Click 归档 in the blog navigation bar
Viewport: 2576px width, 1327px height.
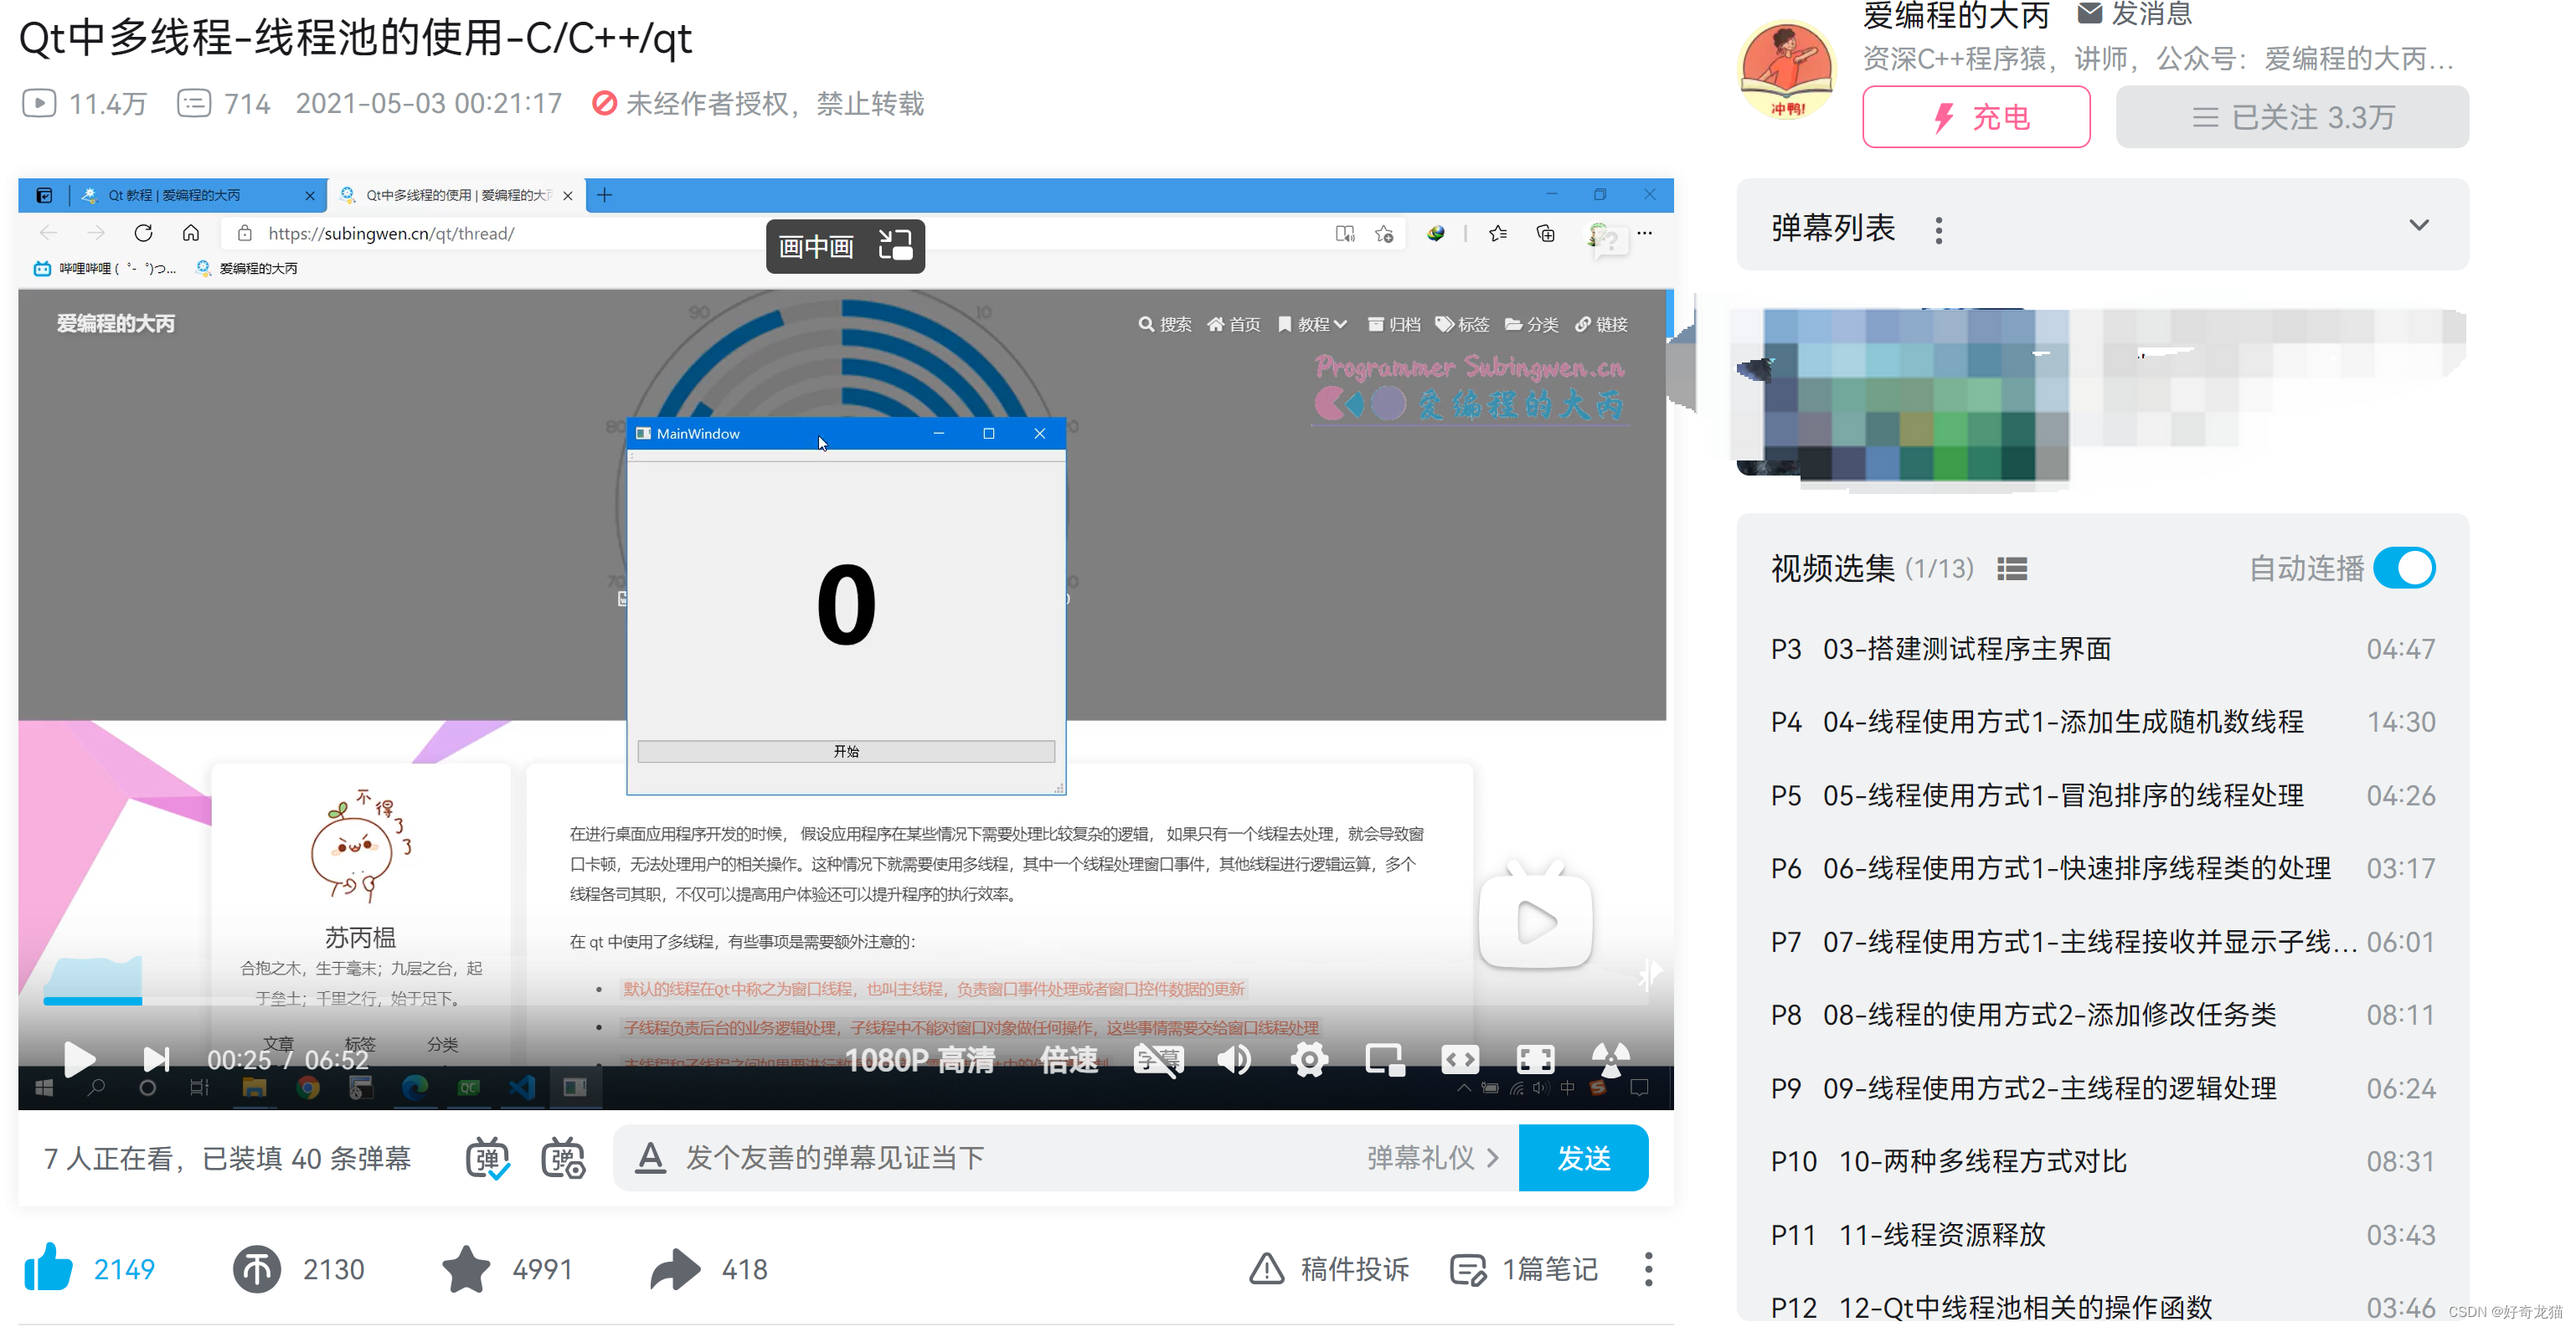click(x=1394, y=324)
